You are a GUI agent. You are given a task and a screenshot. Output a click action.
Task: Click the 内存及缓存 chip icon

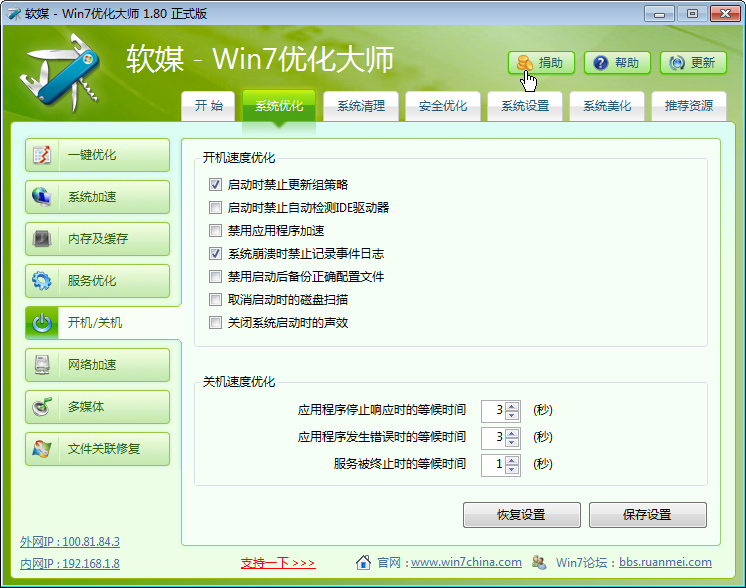click(42, 238)
